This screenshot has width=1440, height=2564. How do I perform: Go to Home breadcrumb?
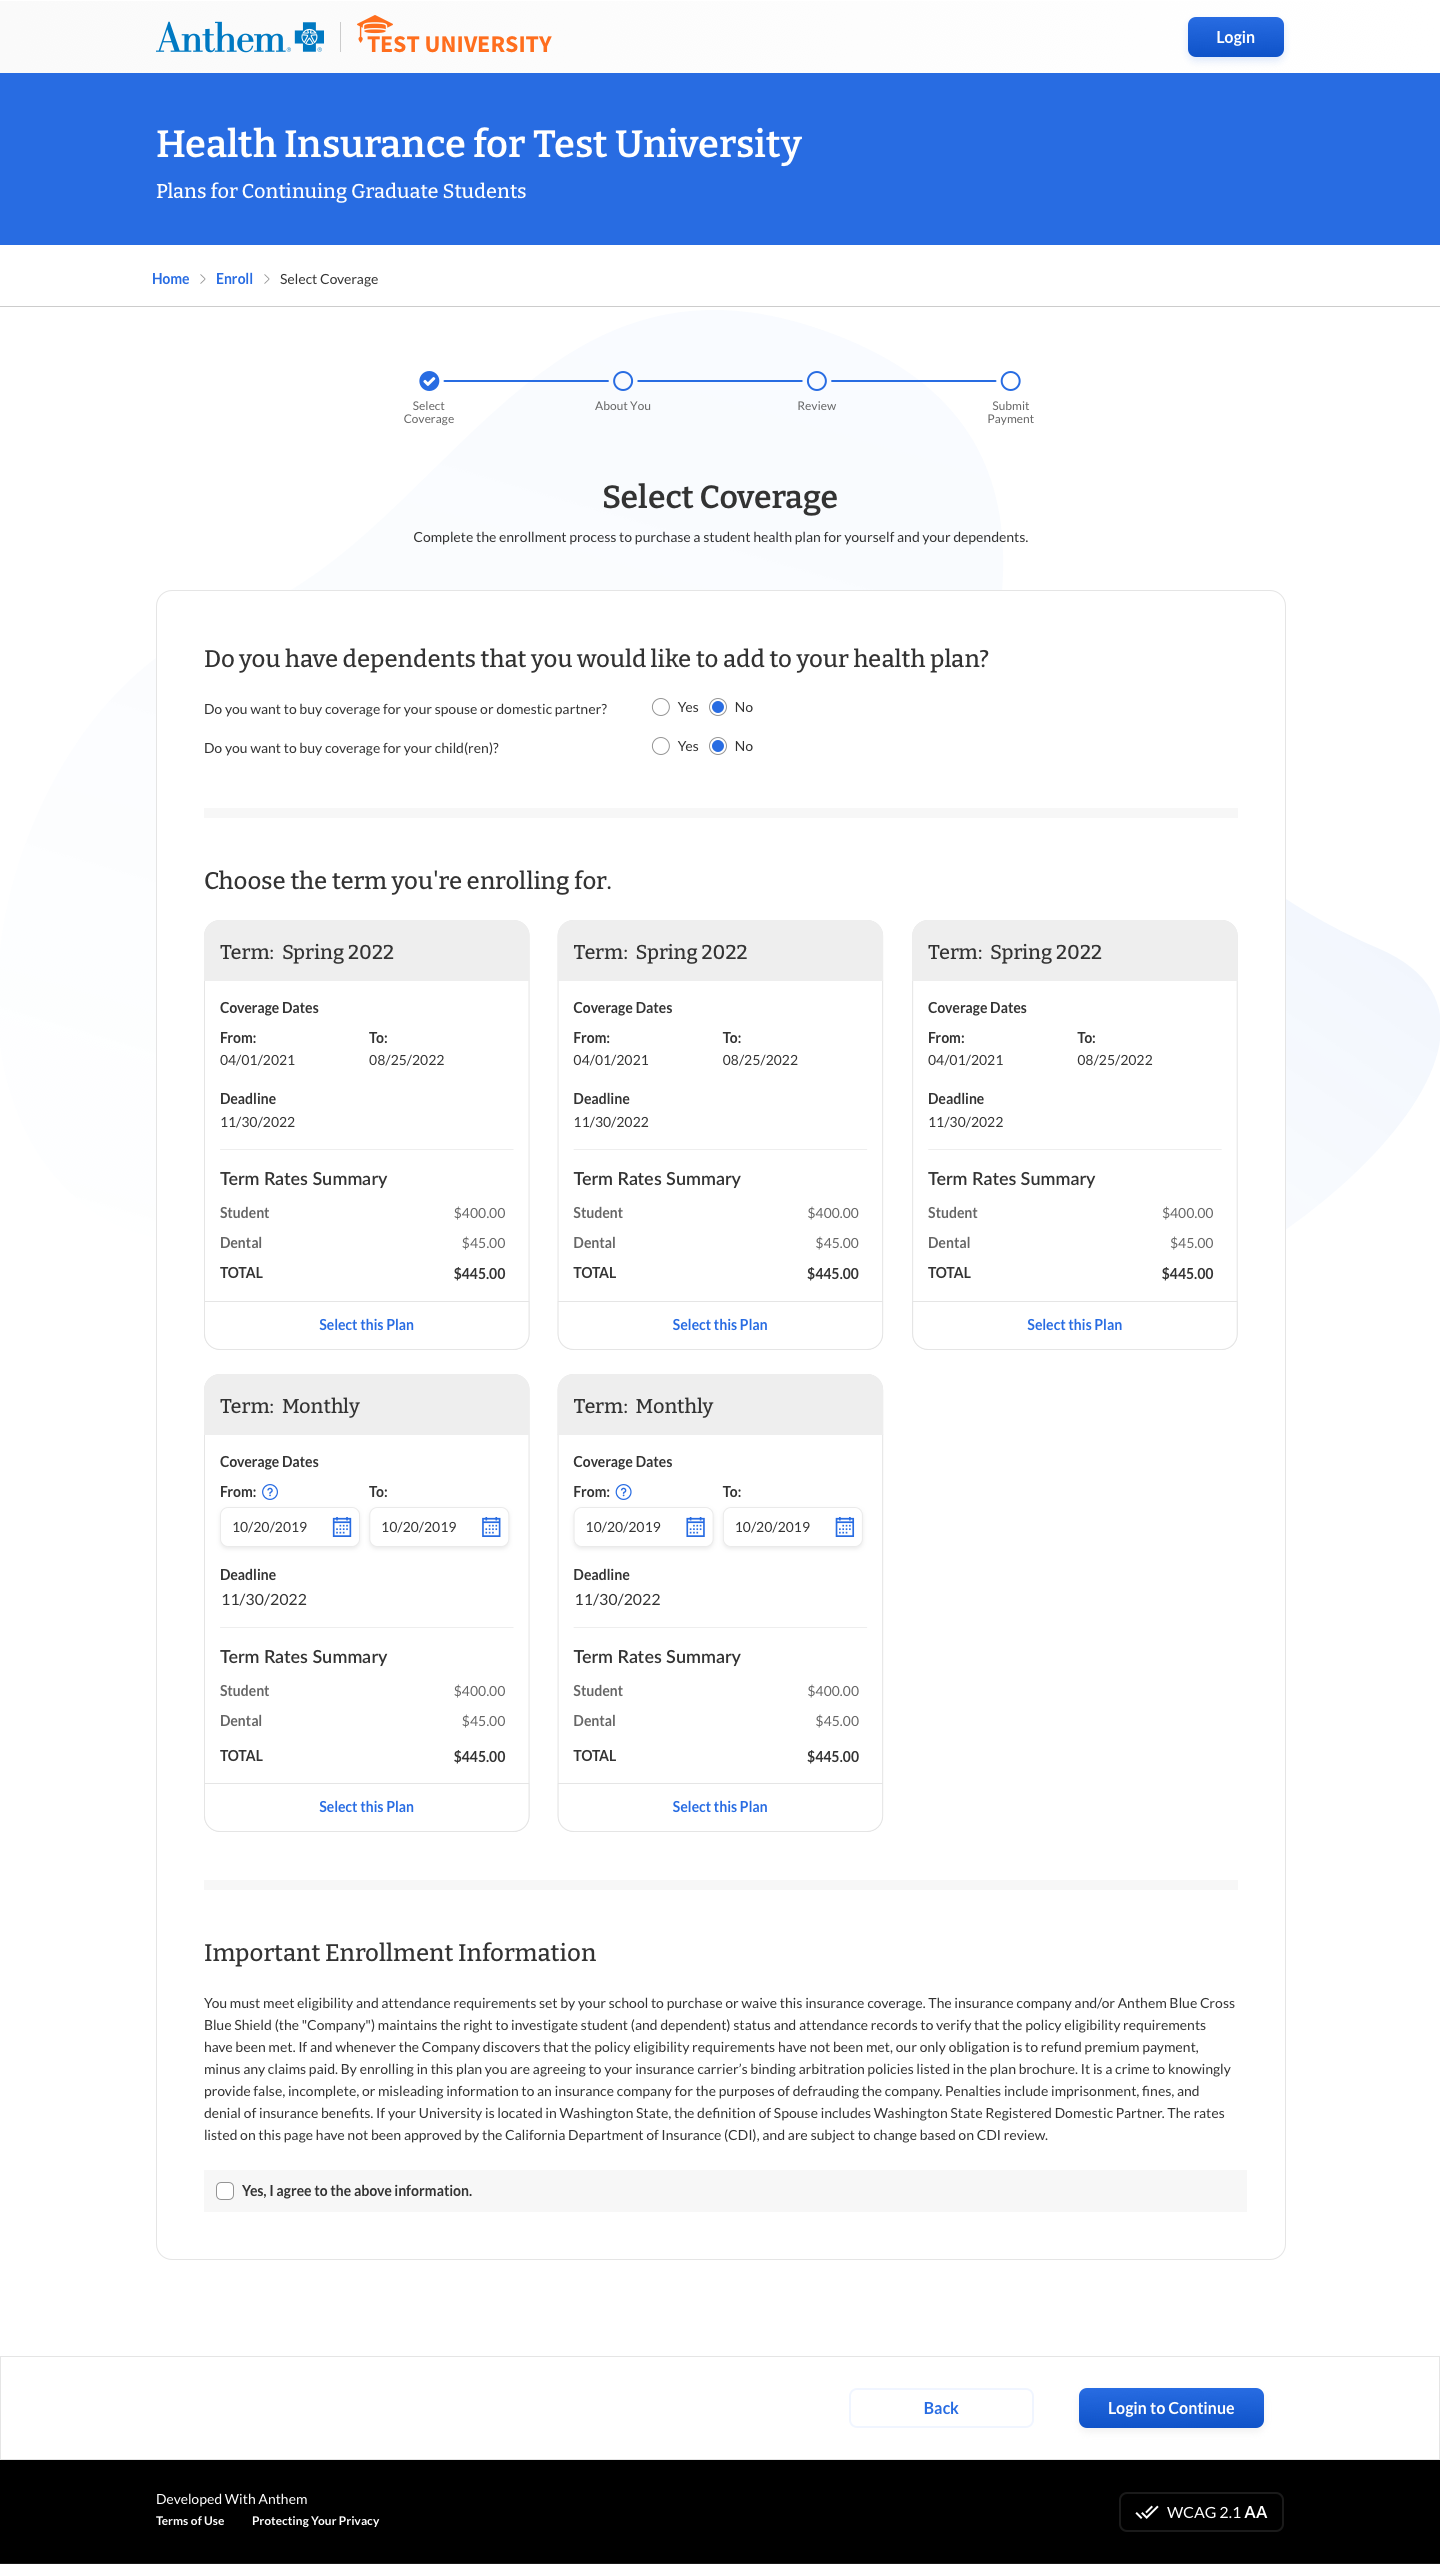pyautogui.click(x=170, y=279)
